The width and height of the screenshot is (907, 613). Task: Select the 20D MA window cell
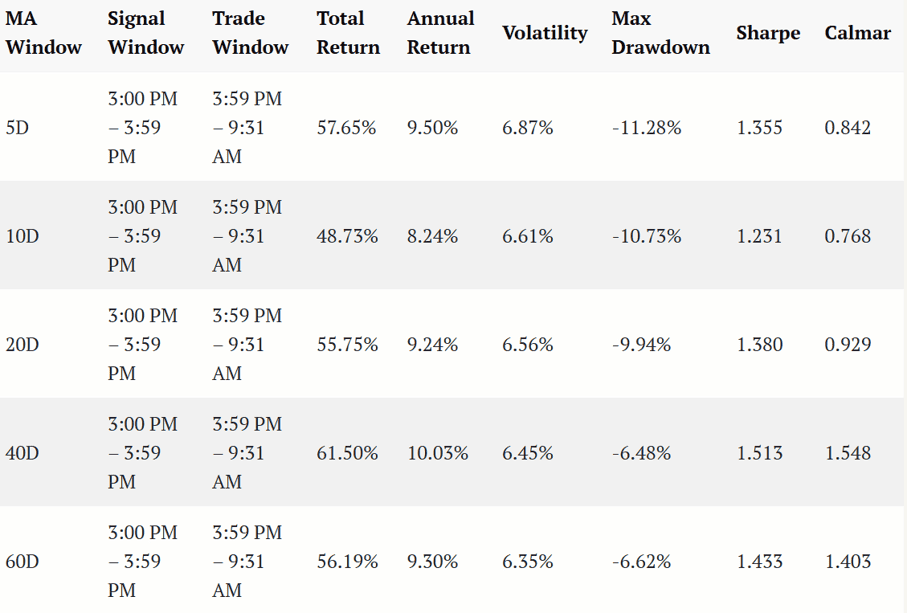(x=22, y=345)
